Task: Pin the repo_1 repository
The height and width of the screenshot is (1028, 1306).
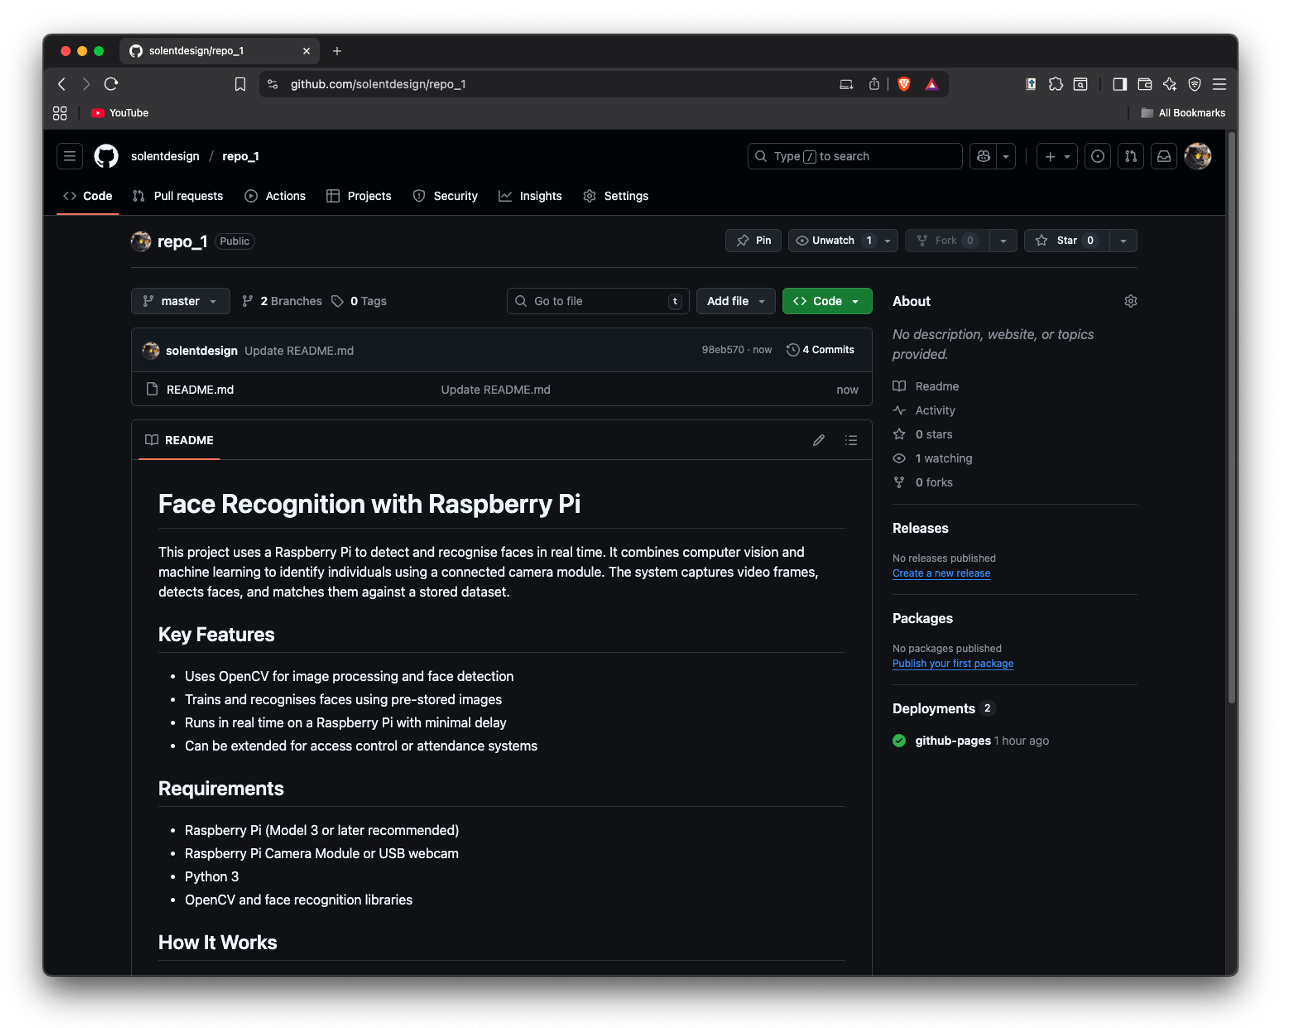Action: (x=754, y=241)
